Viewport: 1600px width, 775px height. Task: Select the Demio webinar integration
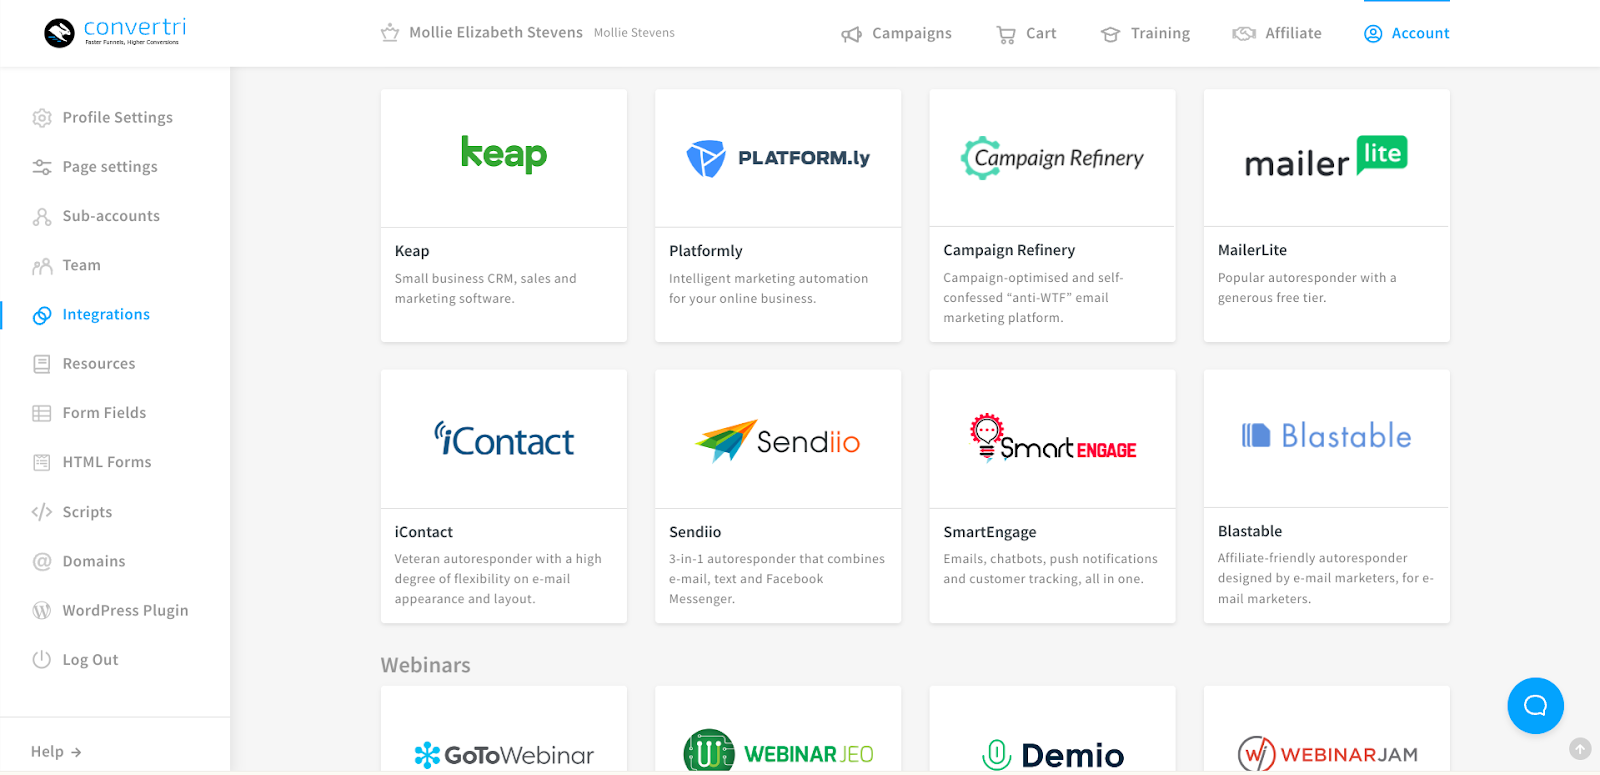coord(1052,740)
